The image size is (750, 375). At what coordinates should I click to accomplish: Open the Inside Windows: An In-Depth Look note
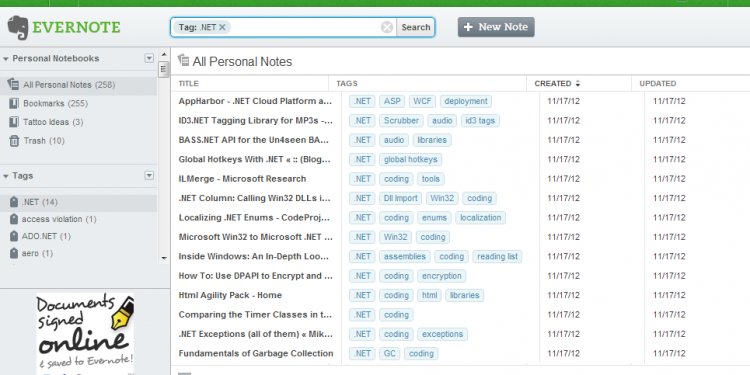pos(254,256)
